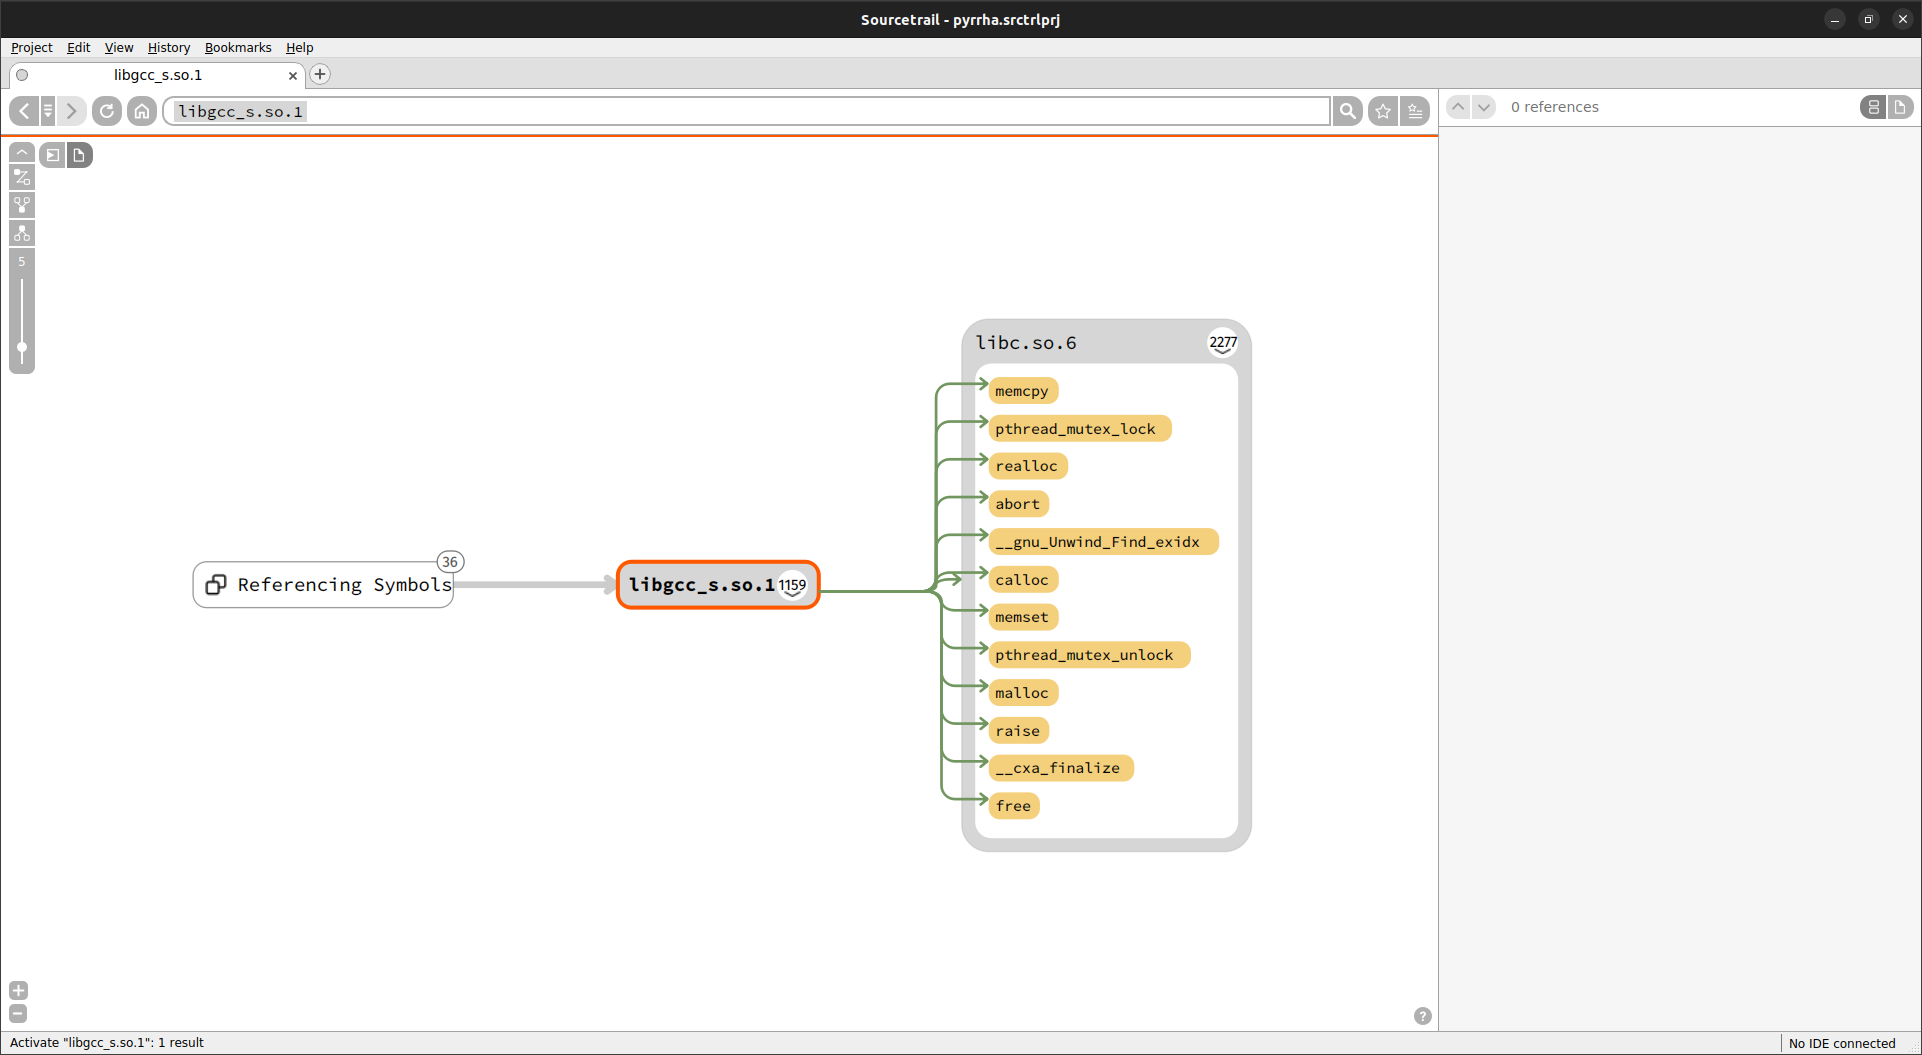
Task: Click the magnifier search button
Action: [1348, 111]
